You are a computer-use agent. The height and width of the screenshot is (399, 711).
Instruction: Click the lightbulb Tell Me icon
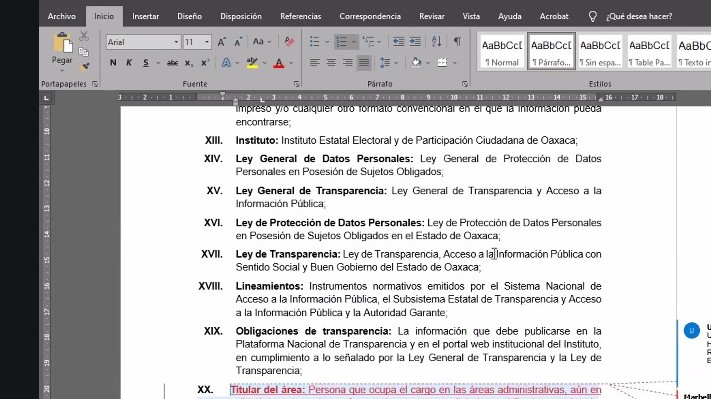tap(593, 17)
